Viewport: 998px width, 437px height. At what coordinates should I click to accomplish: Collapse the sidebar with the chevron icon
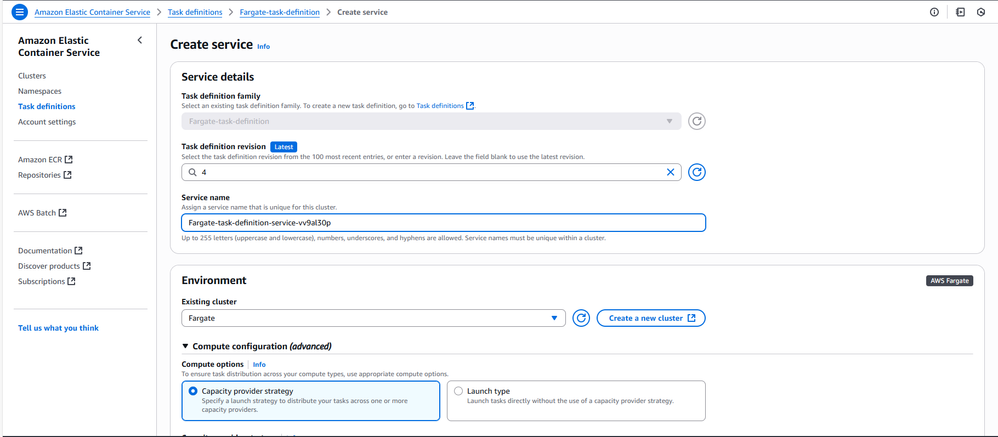click(x=140, y=40)
